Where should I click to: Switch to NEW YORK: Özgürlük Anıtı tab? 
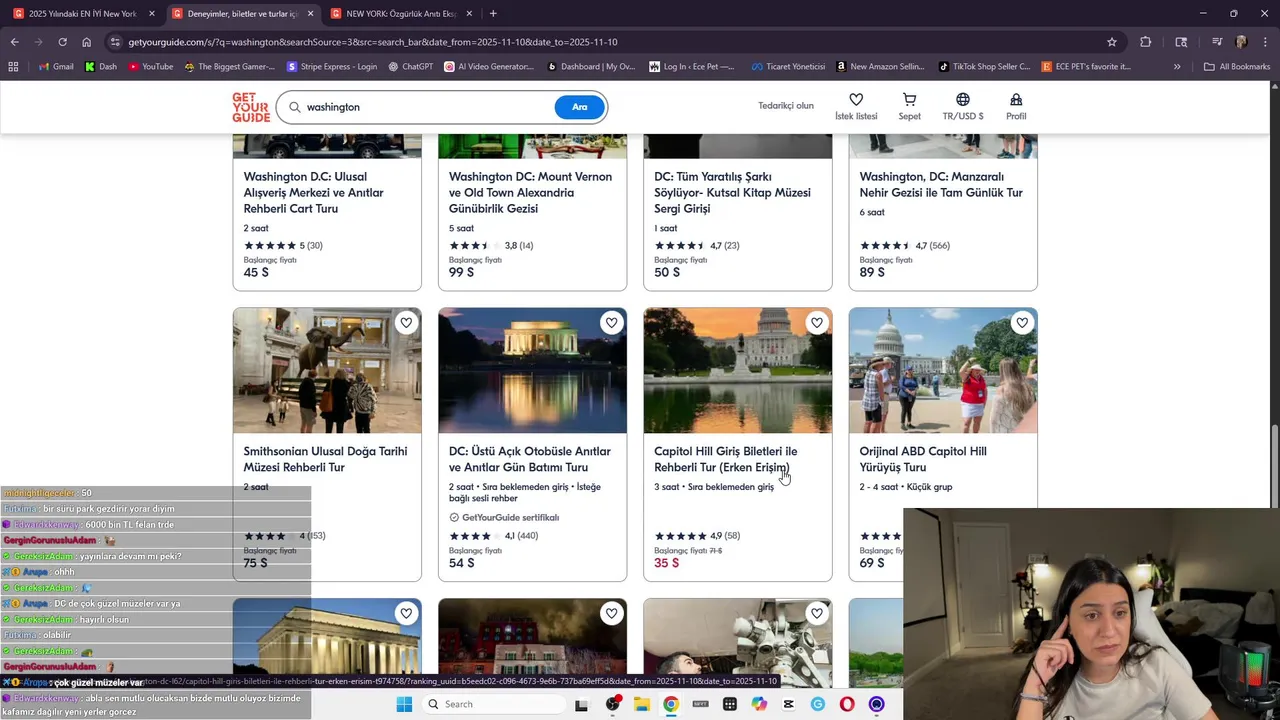pyautogui.click(x=400, y=14)
